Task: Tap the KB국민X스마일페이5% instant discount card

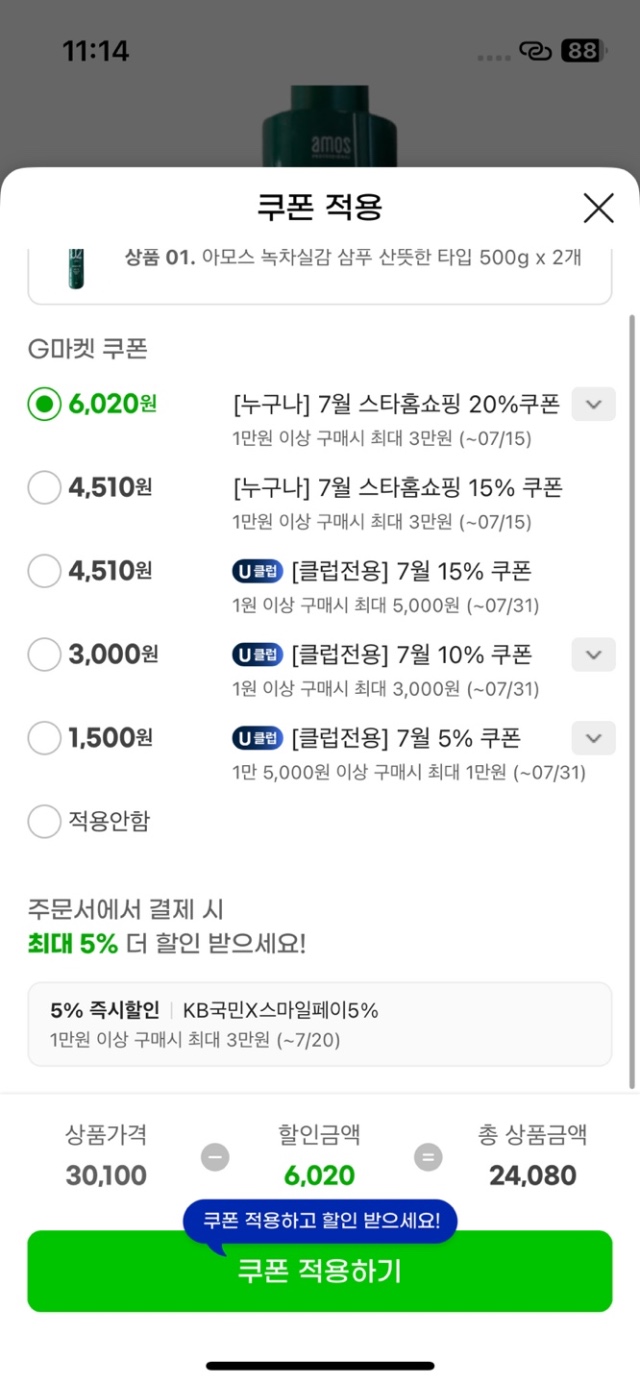Action: (x=319, y=1024)
